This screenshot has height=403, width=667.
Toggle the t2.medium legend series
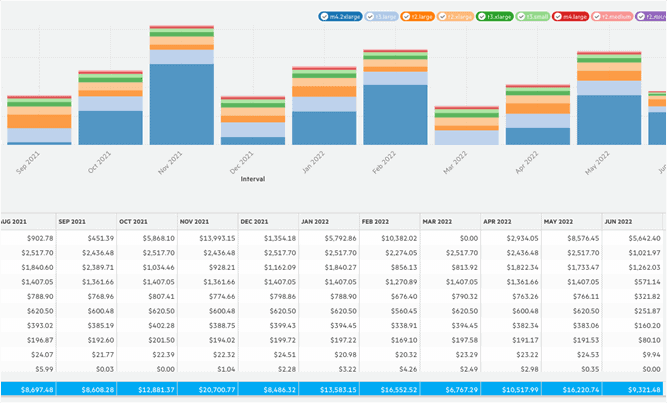[612, 17]
